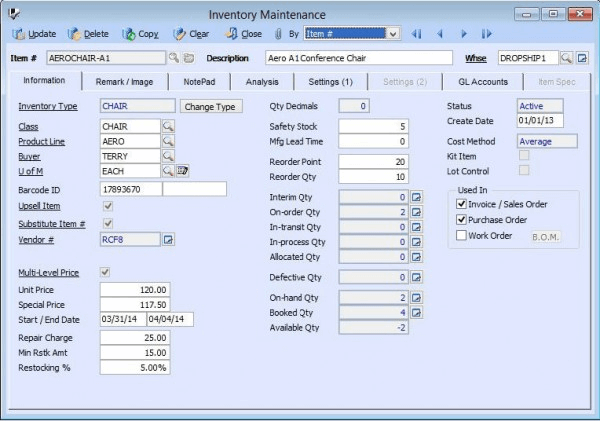The width and height of the screenshot is (600, 421).
Task: Open Allocated Qty detail icon
Action: 416,257
